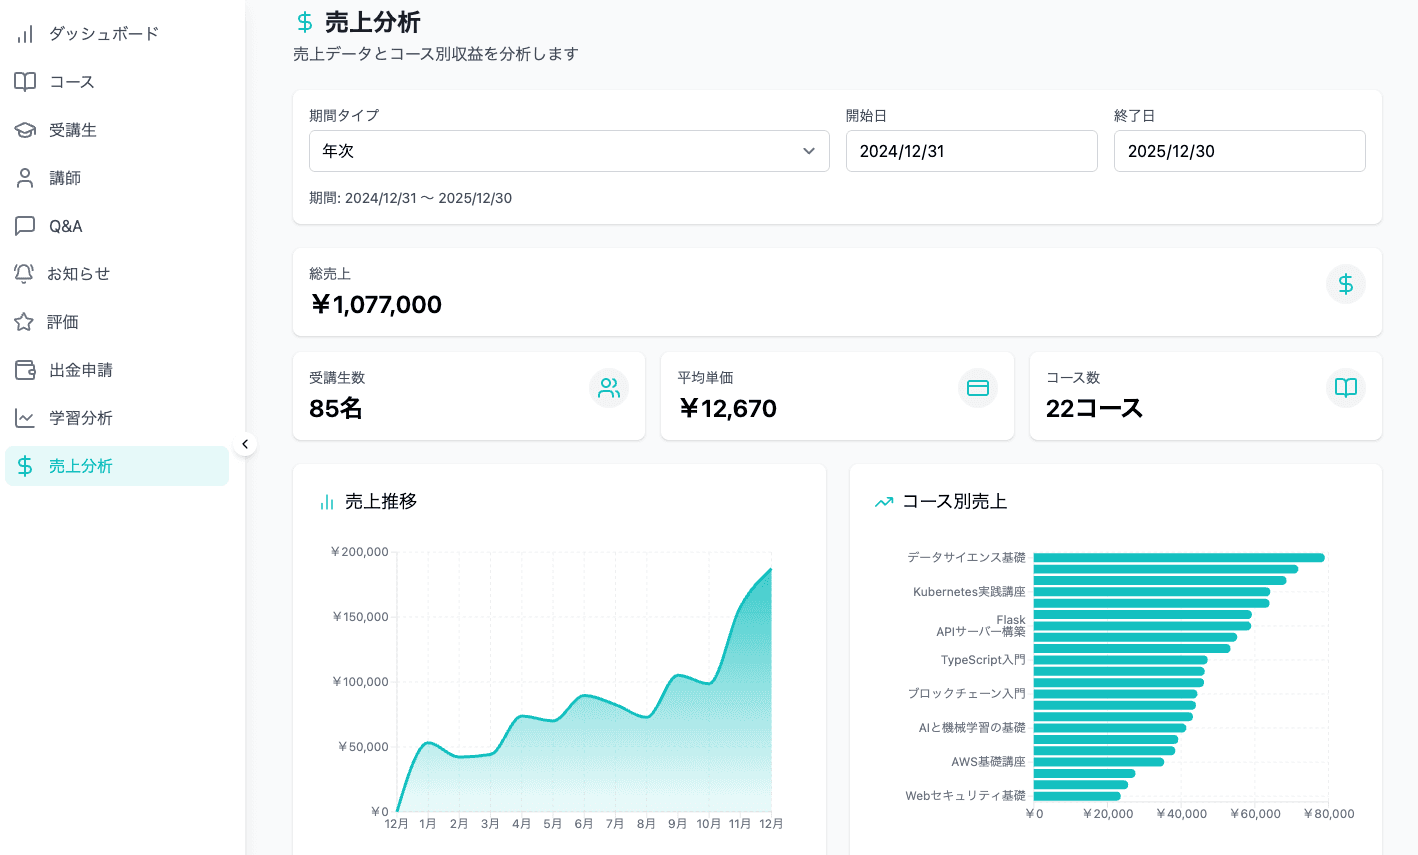
Task: Open the Q&A section from the sidebar
Action: [25, 225]
